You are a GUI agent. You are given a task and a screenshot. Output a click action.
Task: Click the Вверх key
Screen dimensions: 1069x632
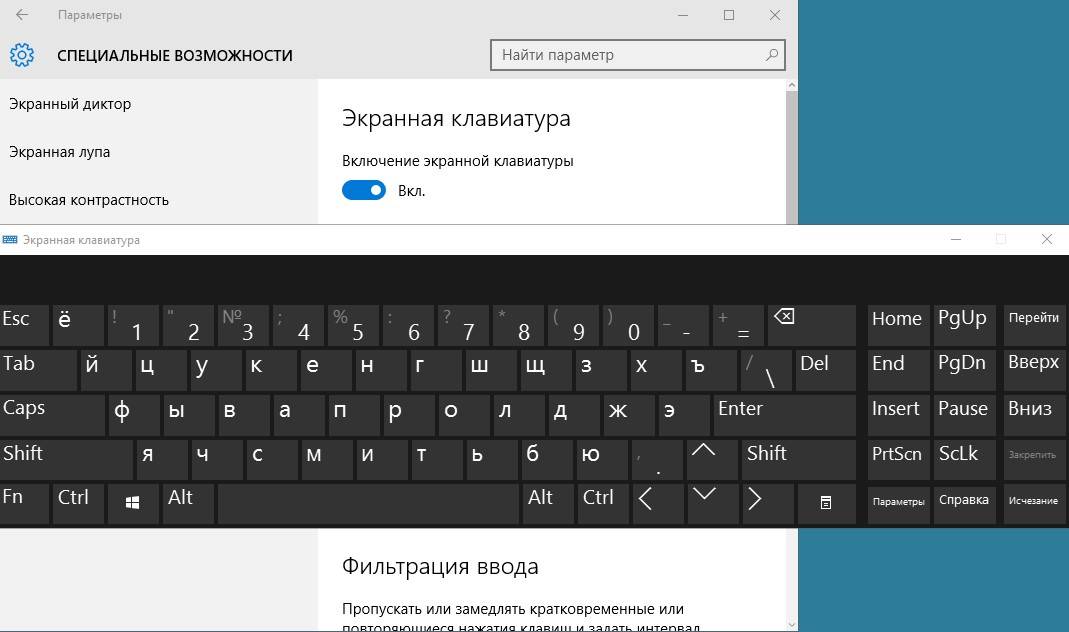pos(1034,370)
